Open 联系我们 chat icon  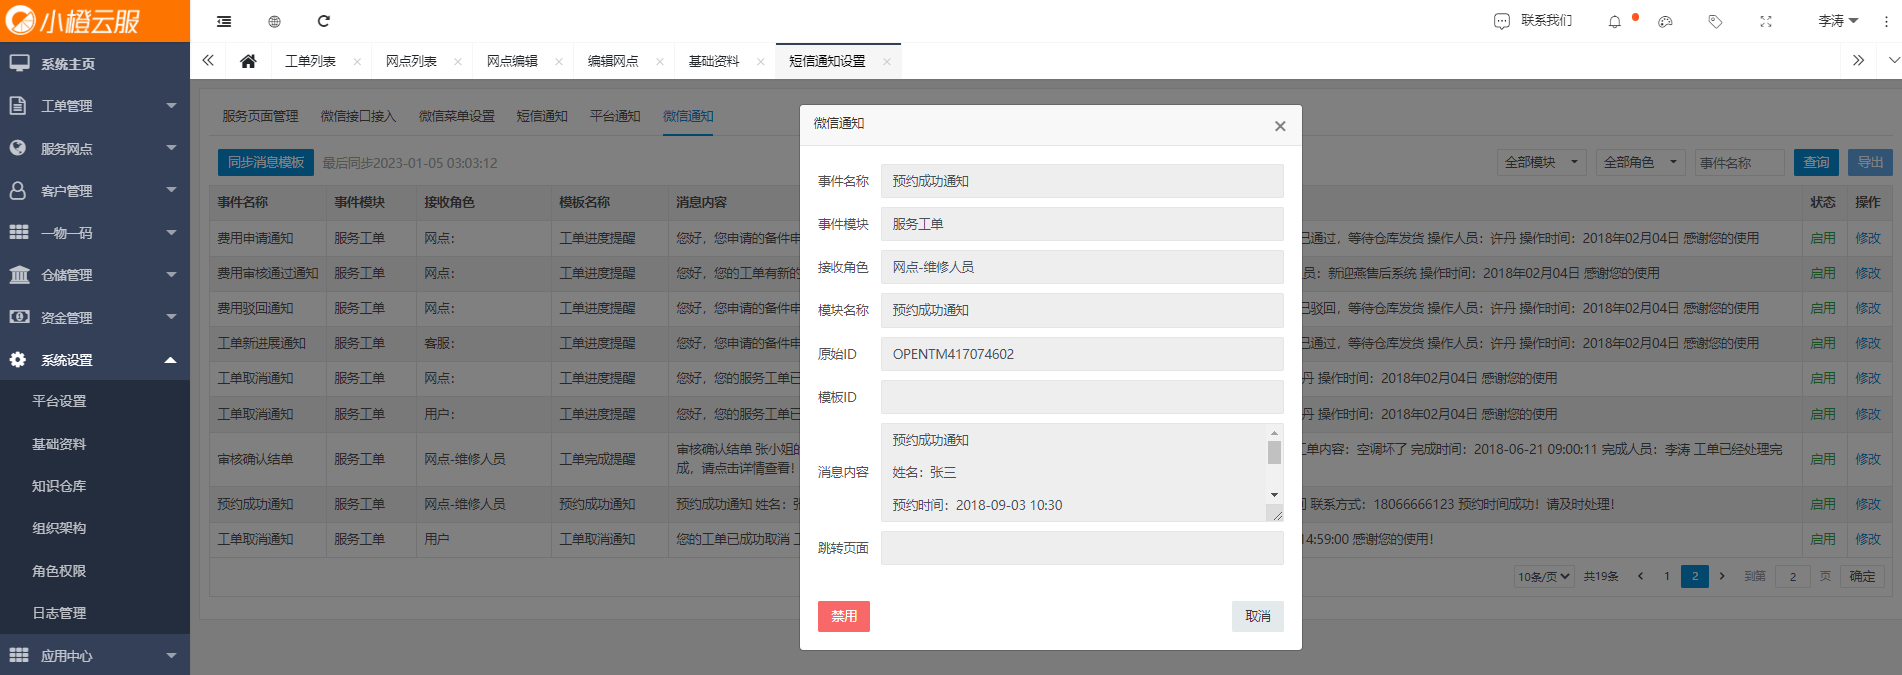point(1502,21)
